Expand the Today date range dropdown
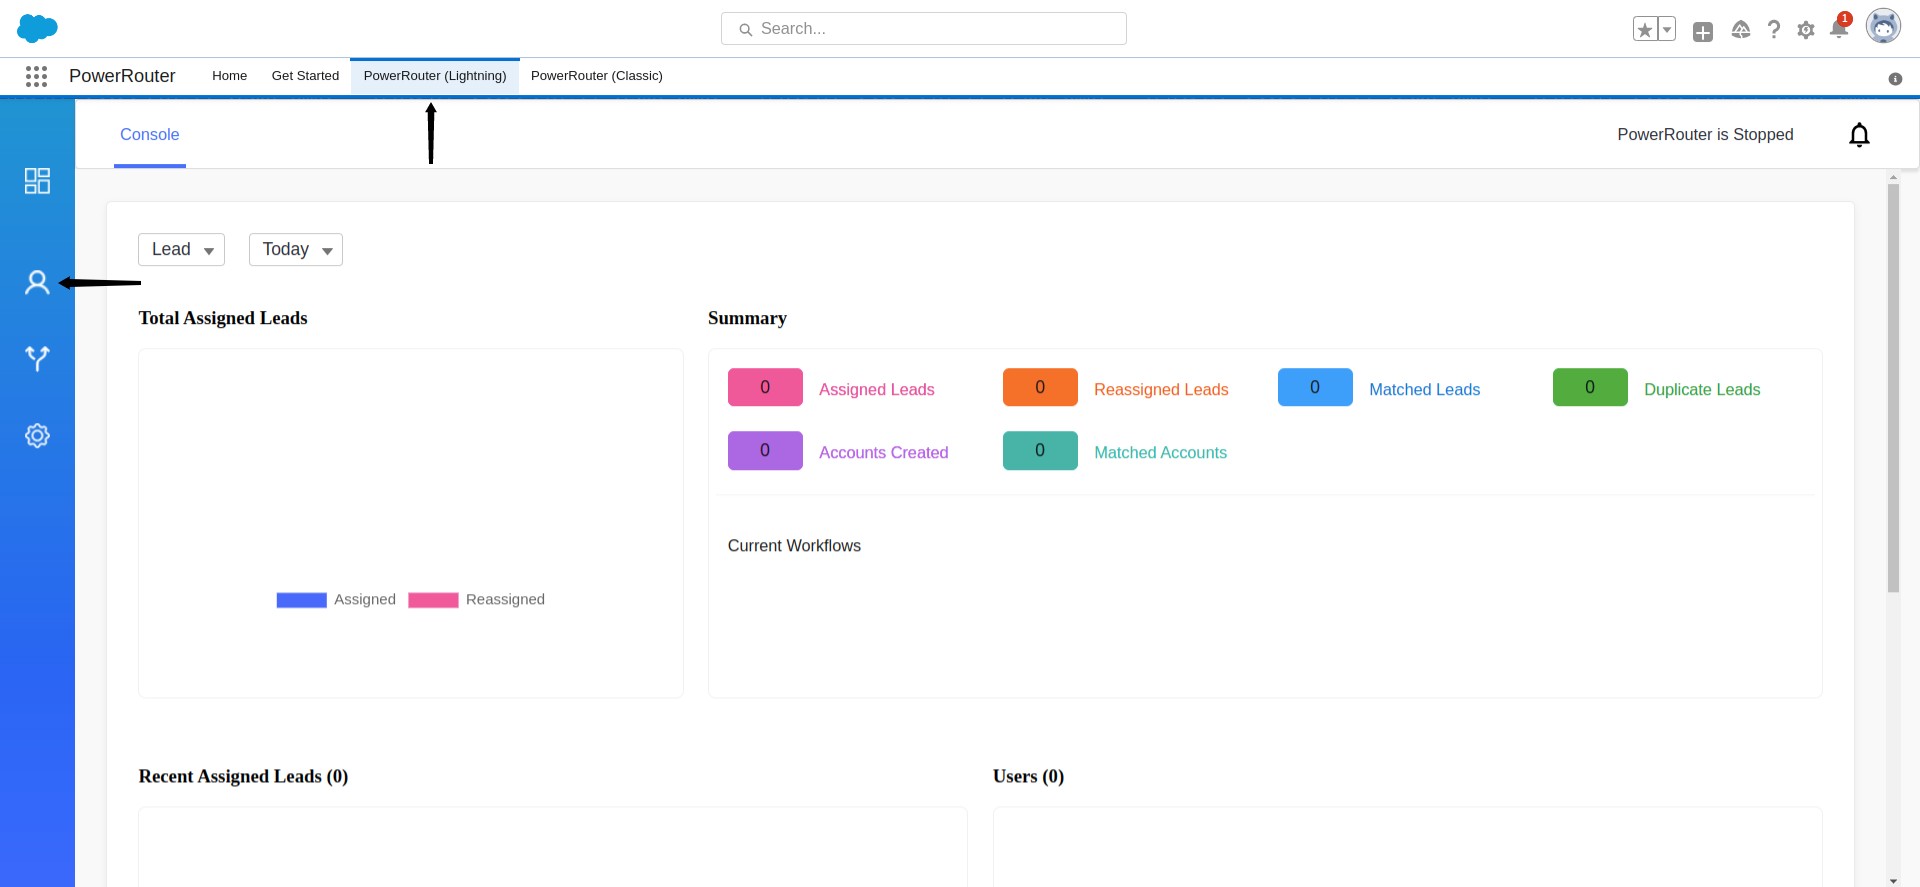The width and height of the screenshot is (1920, 887). [x=296, y=250]
